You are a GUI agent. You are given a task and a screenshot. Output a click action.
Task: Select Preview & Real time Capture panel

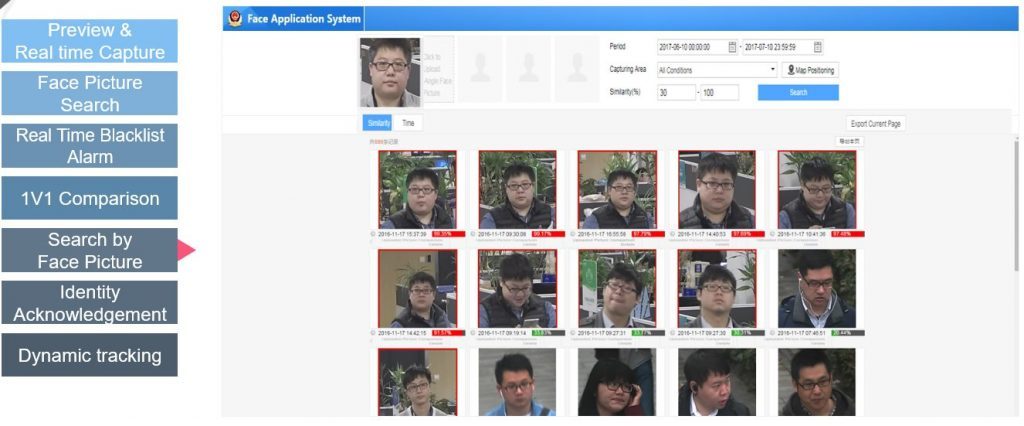[x=89, y=41]
